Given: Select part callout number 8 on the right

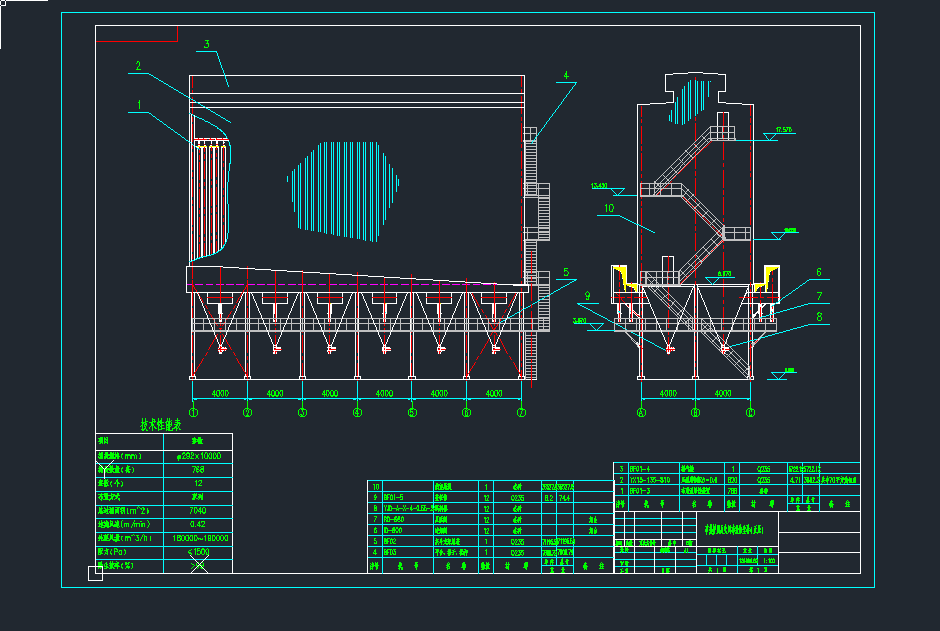Looking at the screenshot, I should coord(818,318).
